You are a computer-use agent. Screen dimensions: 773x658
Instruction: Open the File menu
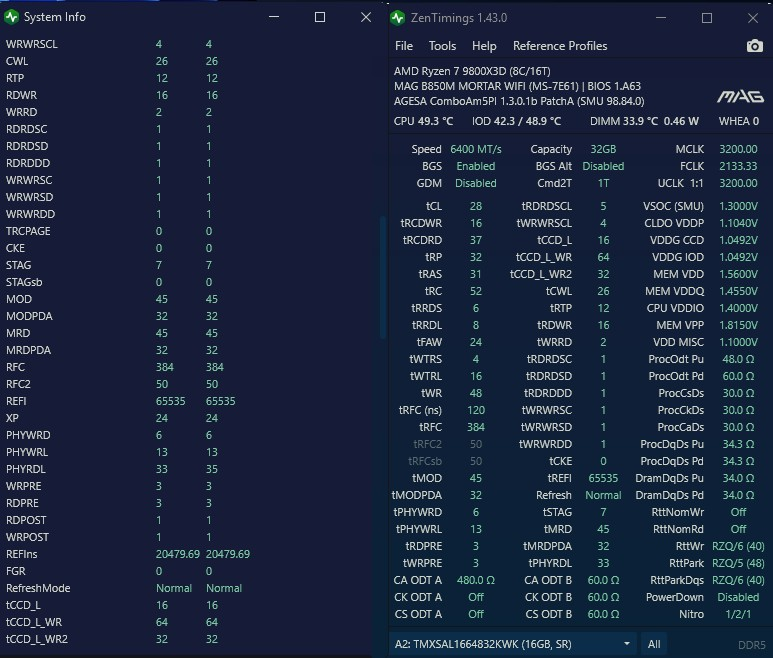[404, 46]
